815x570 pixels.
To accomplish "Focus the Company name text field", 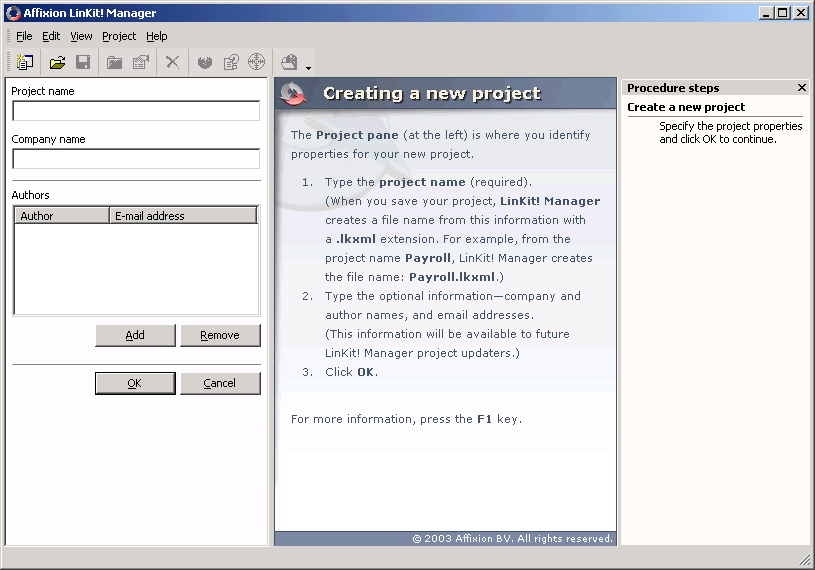I will pyautogui.click(x=135, y=159).
